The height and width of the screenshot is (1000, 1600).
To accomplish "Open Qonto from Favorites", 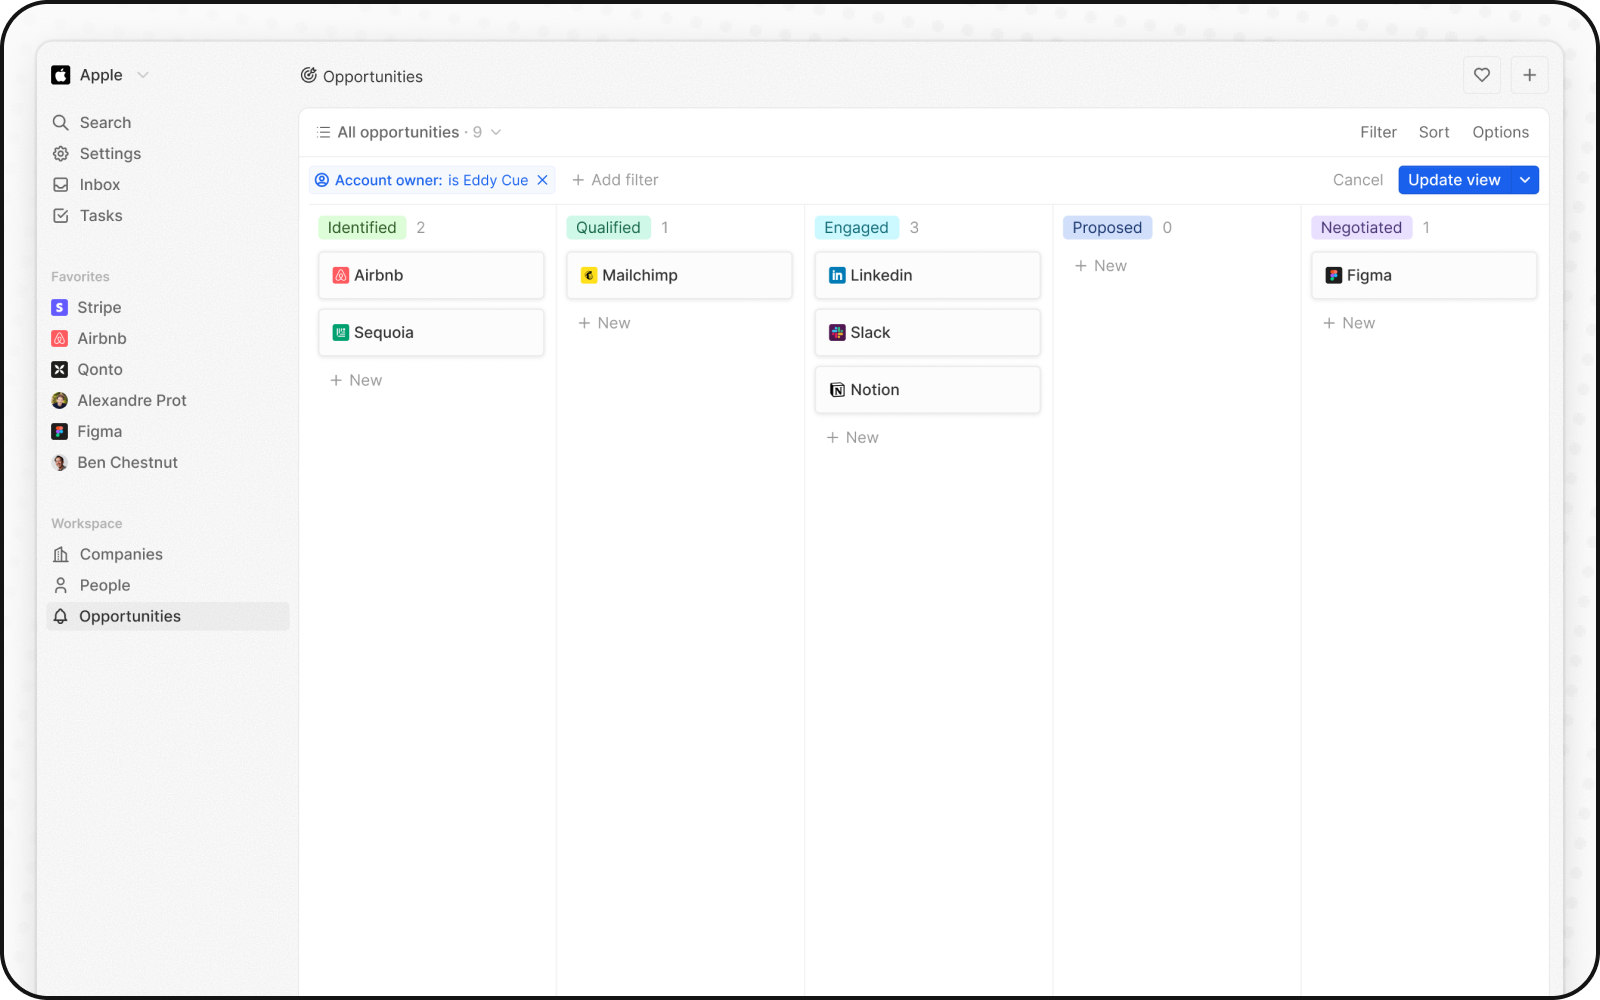I will 99,370.
